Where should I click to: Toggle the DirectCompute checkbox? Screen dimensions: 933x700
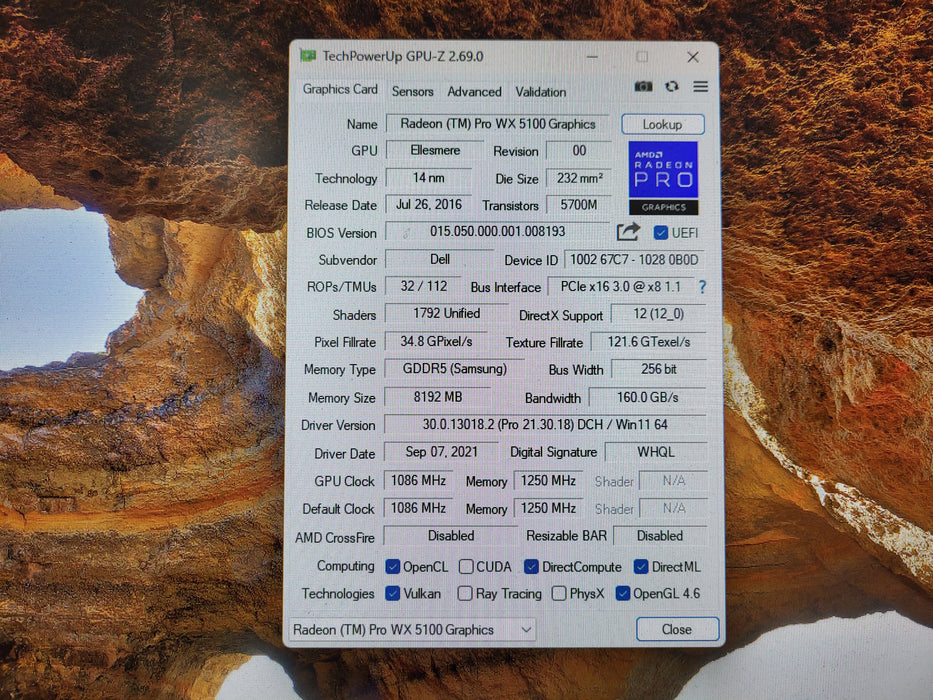coord(531,567)
